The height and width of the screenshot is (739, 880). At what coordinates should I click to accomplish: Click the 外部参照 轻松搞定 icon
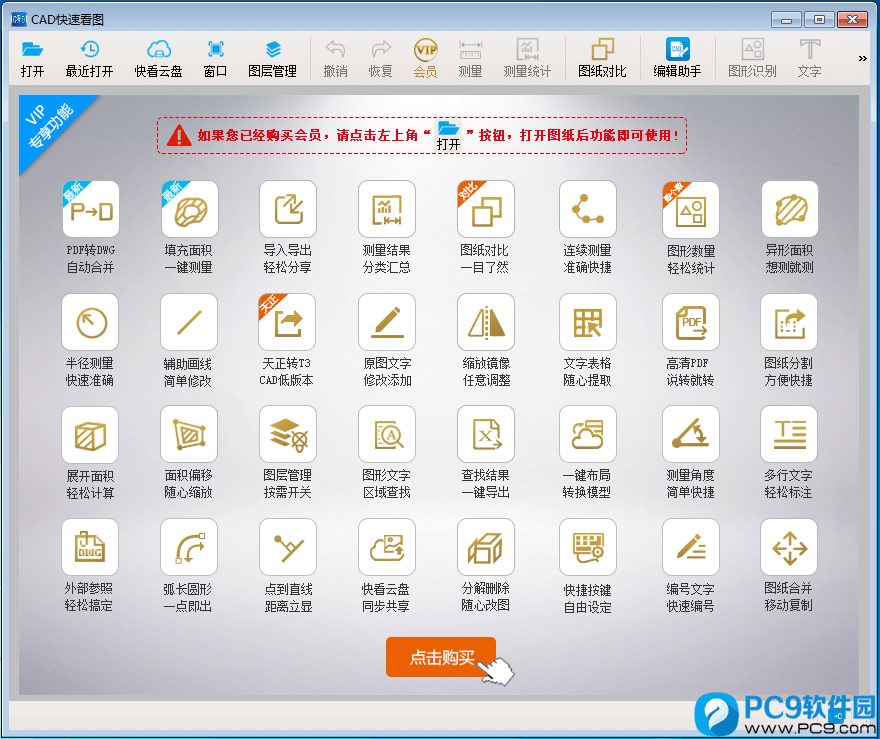90,547
